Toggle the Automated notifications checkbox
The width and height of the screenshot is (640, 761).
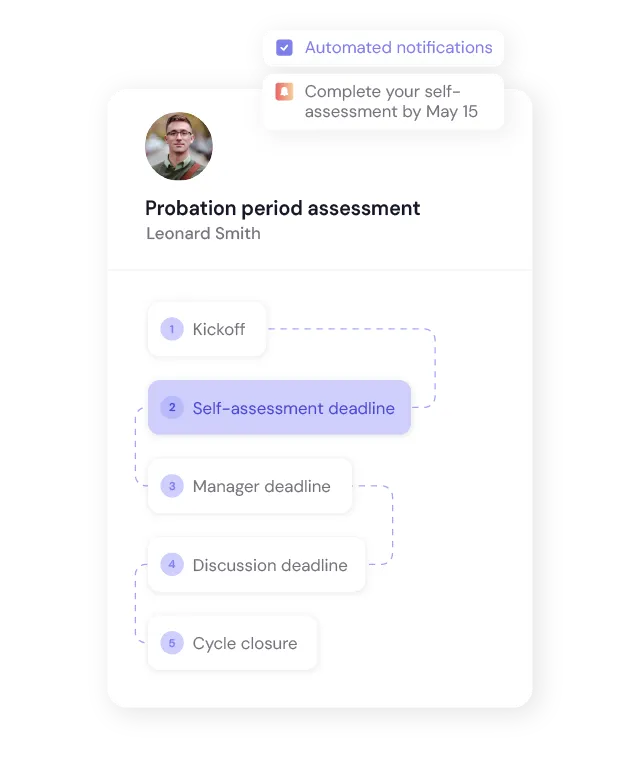[285, 47]
